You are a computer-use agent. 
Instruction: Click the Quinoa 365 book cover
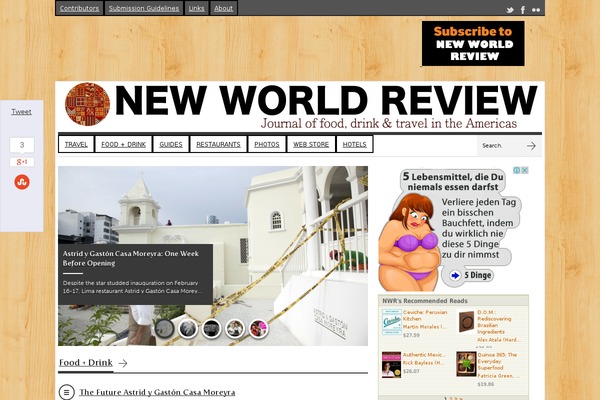[x=466, y=364]
